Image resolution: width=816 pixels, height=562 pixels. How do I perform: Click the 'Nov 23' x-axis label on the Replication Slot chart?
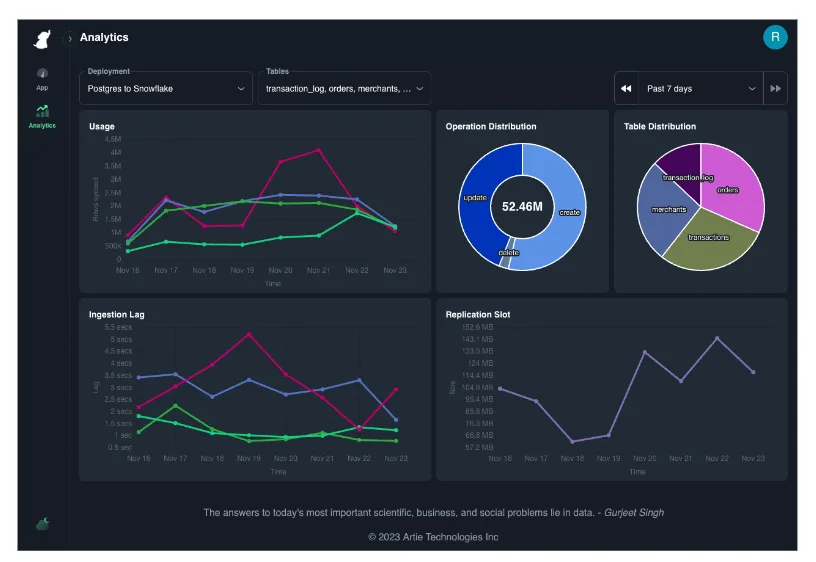coord(753,458)
